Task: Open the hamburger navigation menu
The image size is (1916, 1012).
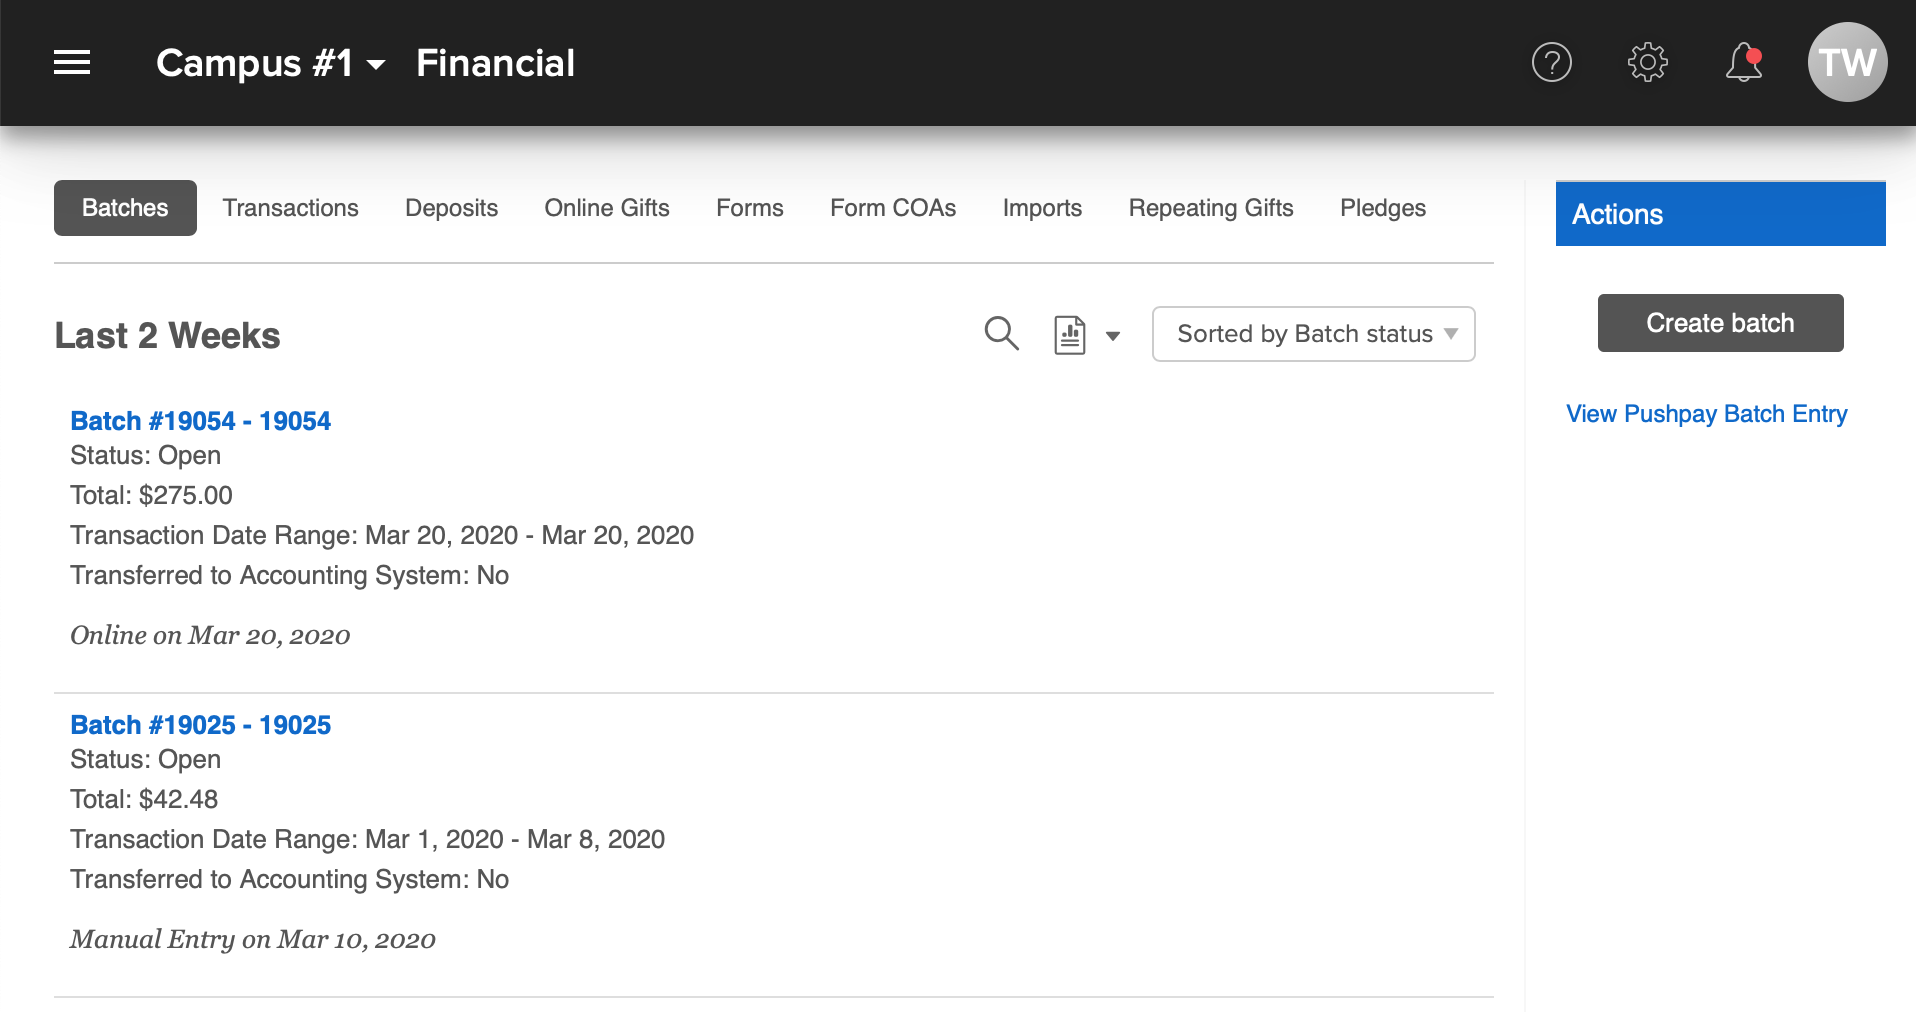Action: click(x=72, y=63)
